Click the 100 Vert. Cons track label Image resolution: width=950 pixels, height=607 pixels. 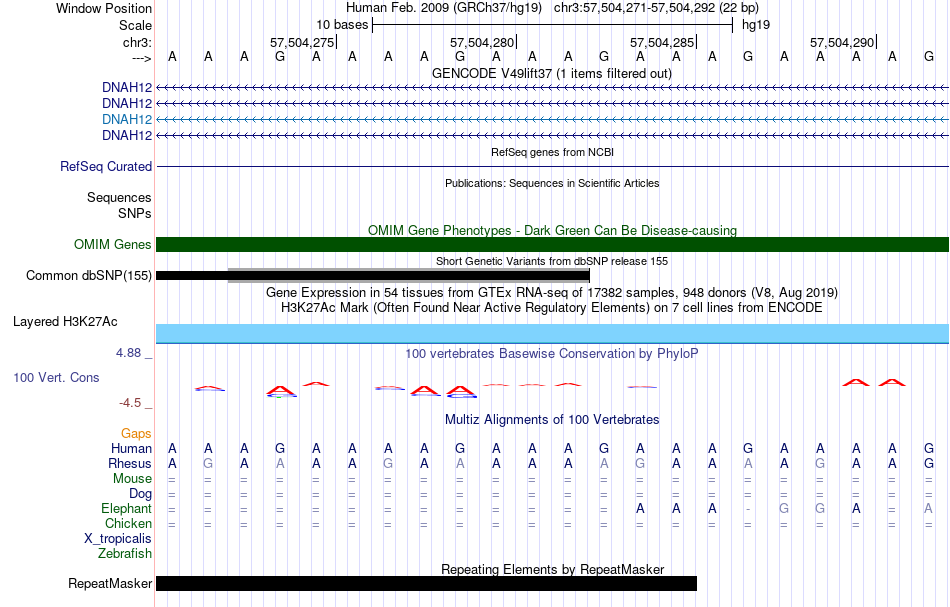[x=56, y=377]
